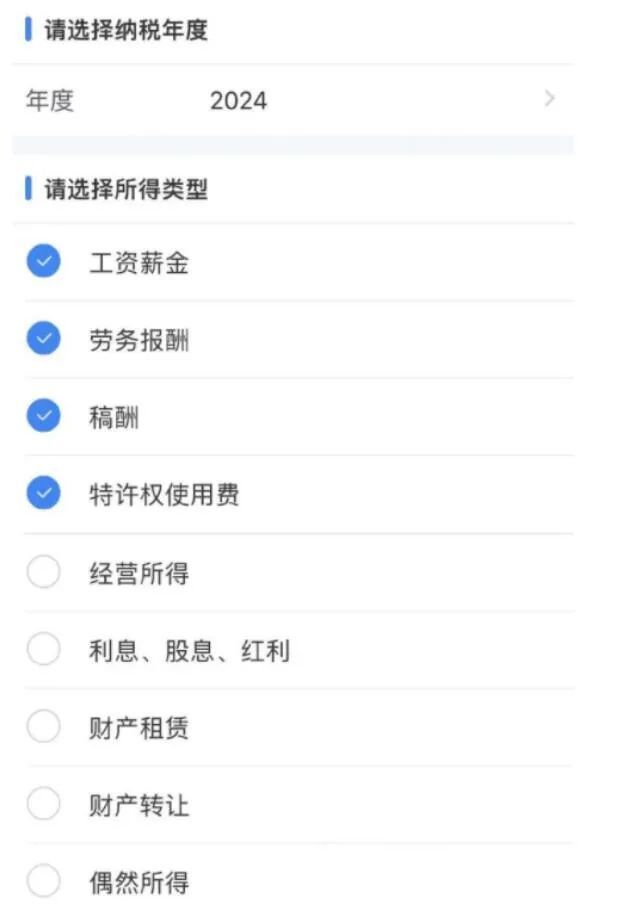Screen dimensions: 636x909
Task: Enable the 财产转让 option
Action: (x=44, y=805)
